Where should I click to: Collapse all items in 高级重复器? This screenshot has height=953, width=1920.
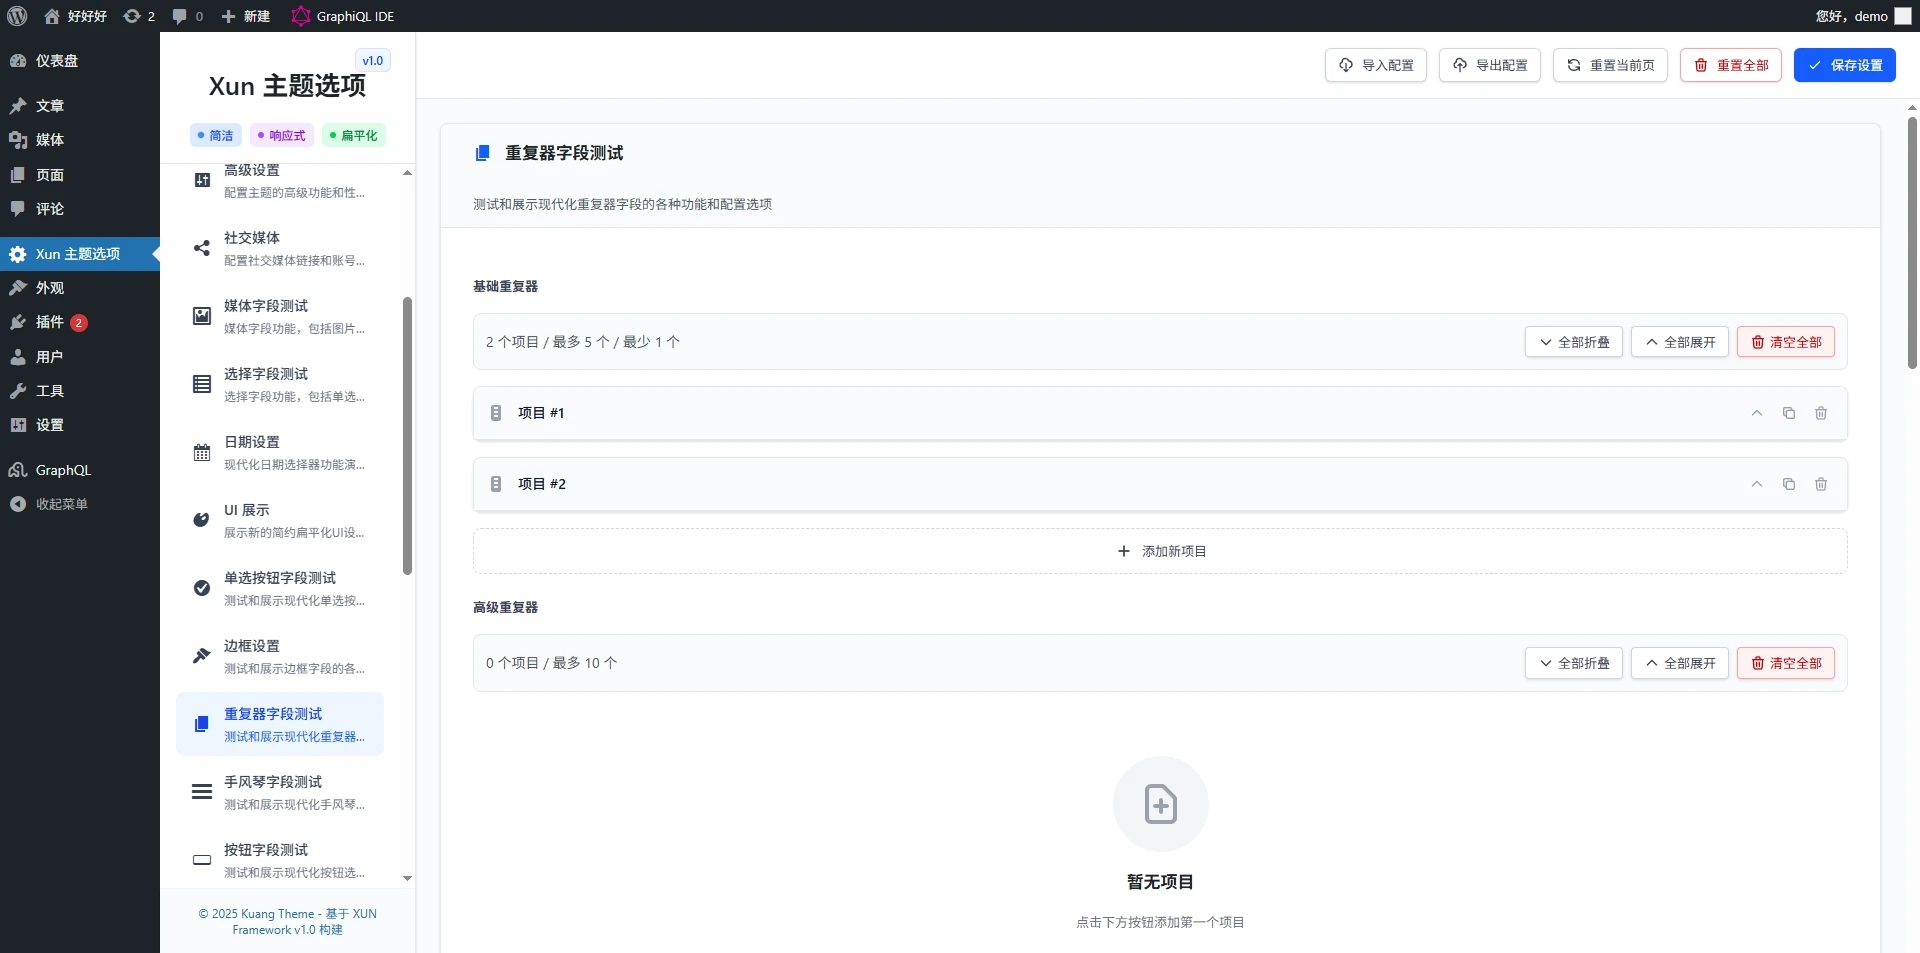[x=1574, y=663]
